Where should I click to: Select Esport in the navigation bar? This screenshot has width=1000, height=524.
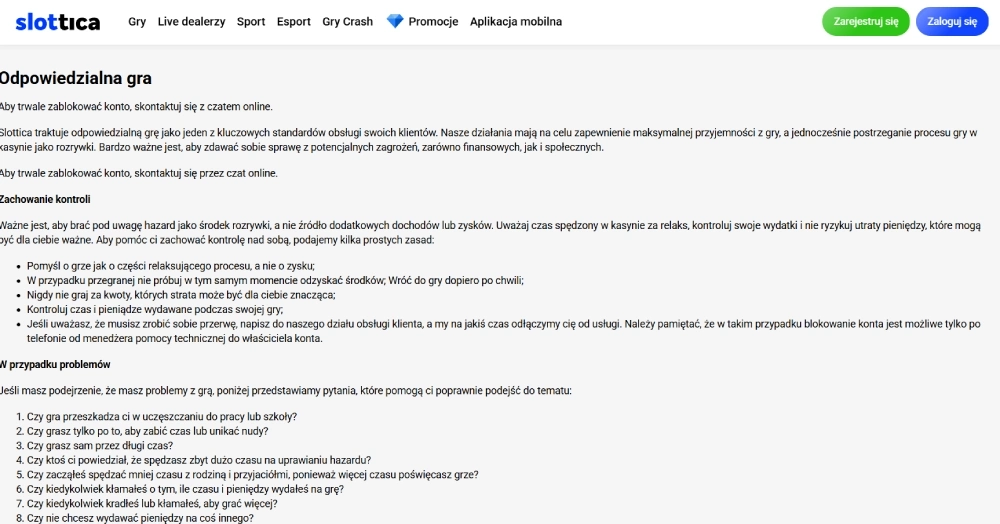(293, 22)
